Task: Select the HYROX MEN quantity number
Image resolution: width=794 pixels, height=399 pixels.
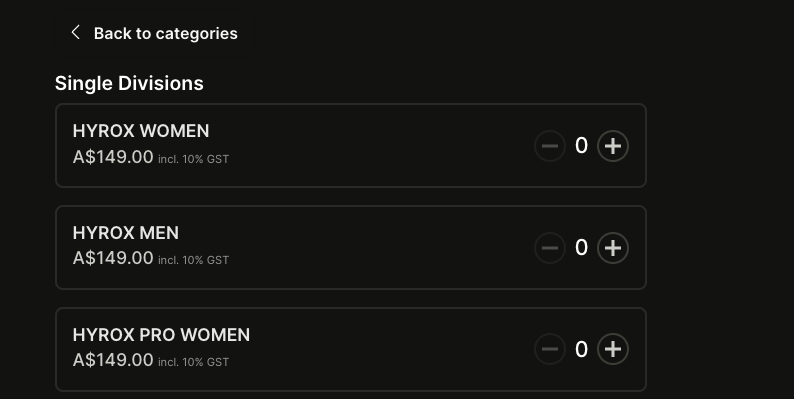Action: 581,248
